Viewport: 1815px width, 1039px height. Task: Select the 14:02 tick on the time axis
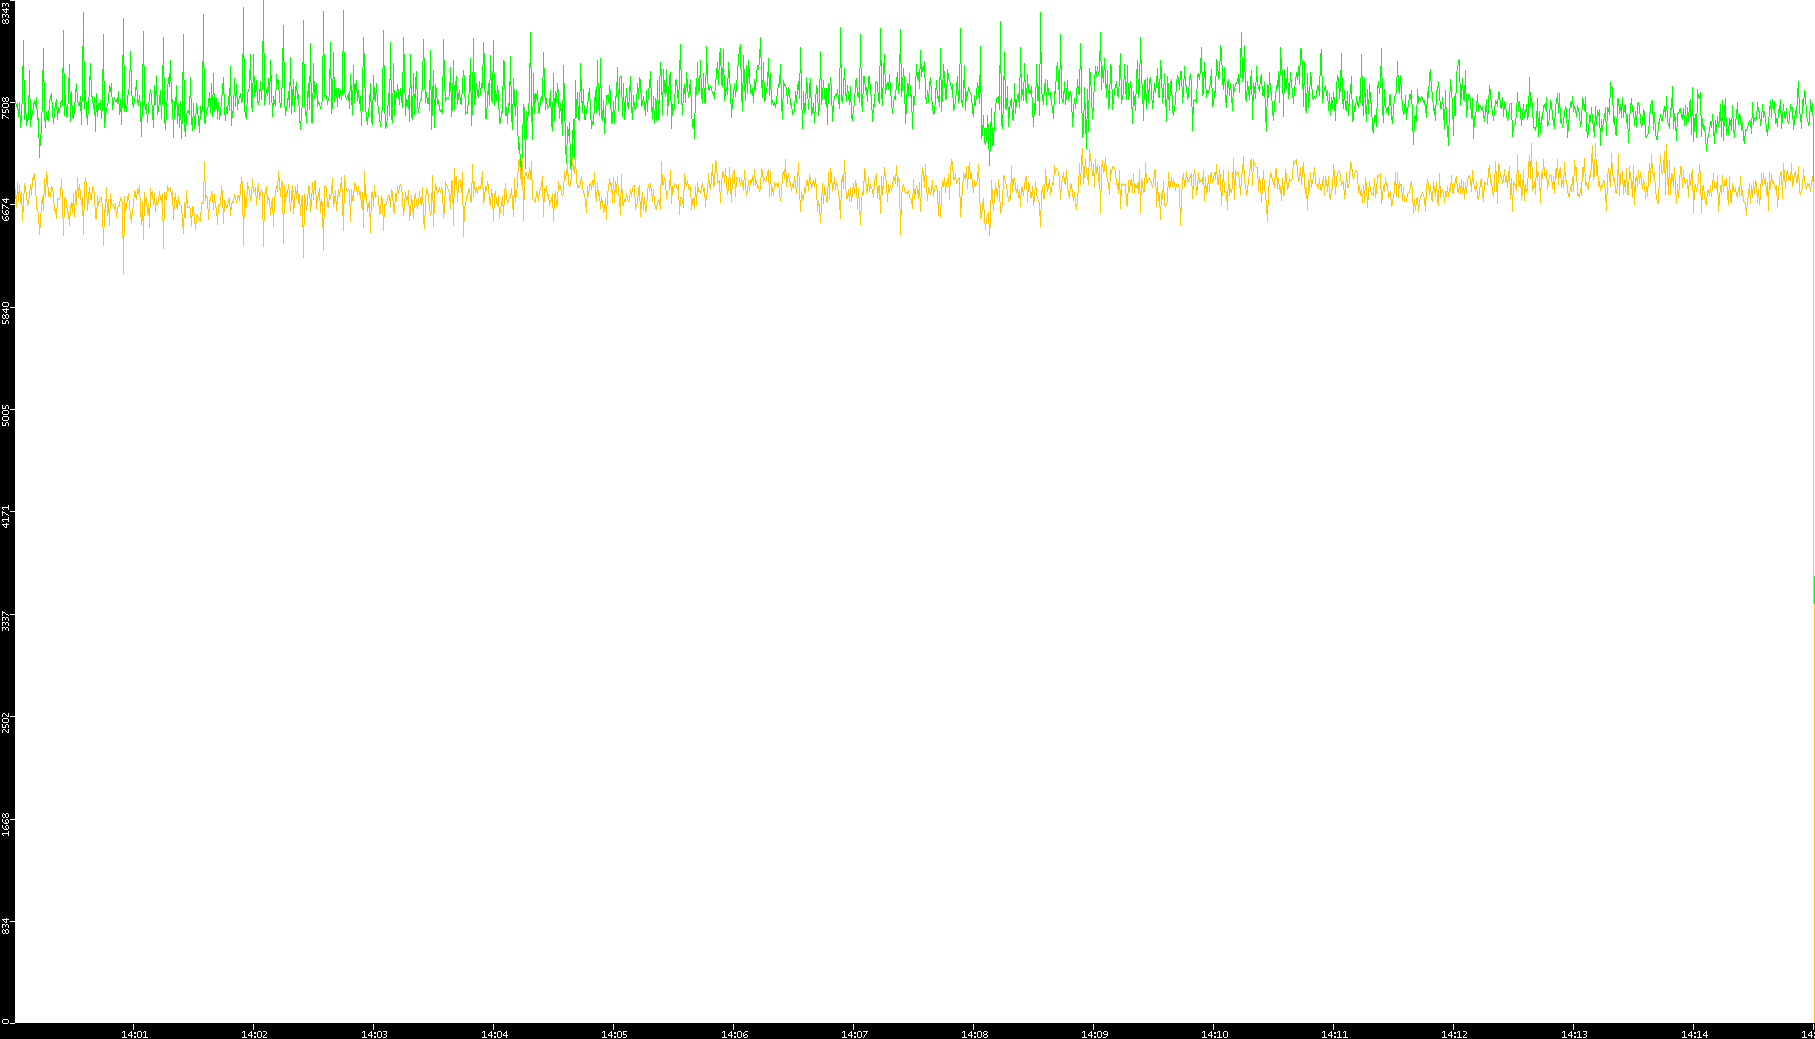254,1034
